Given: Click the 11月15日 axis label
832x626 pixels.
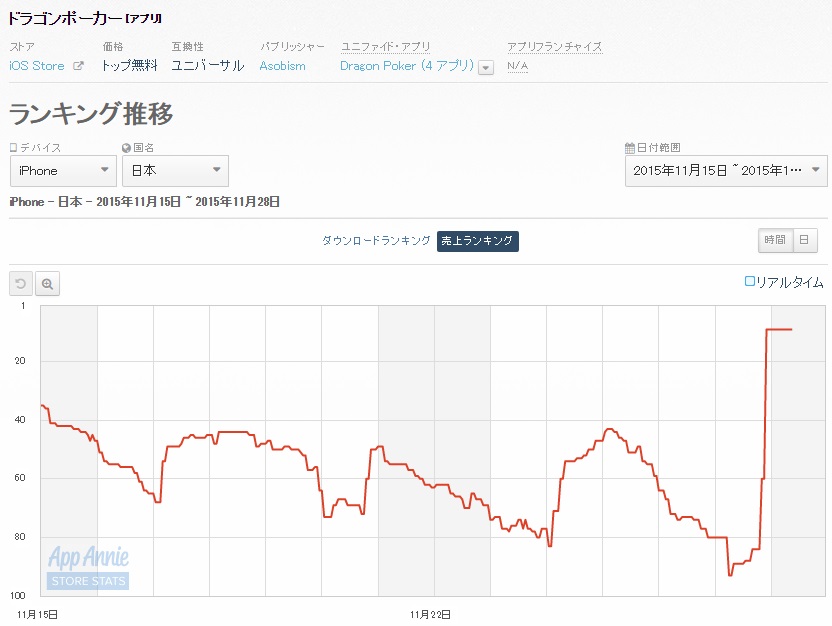Looking at the screenshot, I should coord(37,614).
